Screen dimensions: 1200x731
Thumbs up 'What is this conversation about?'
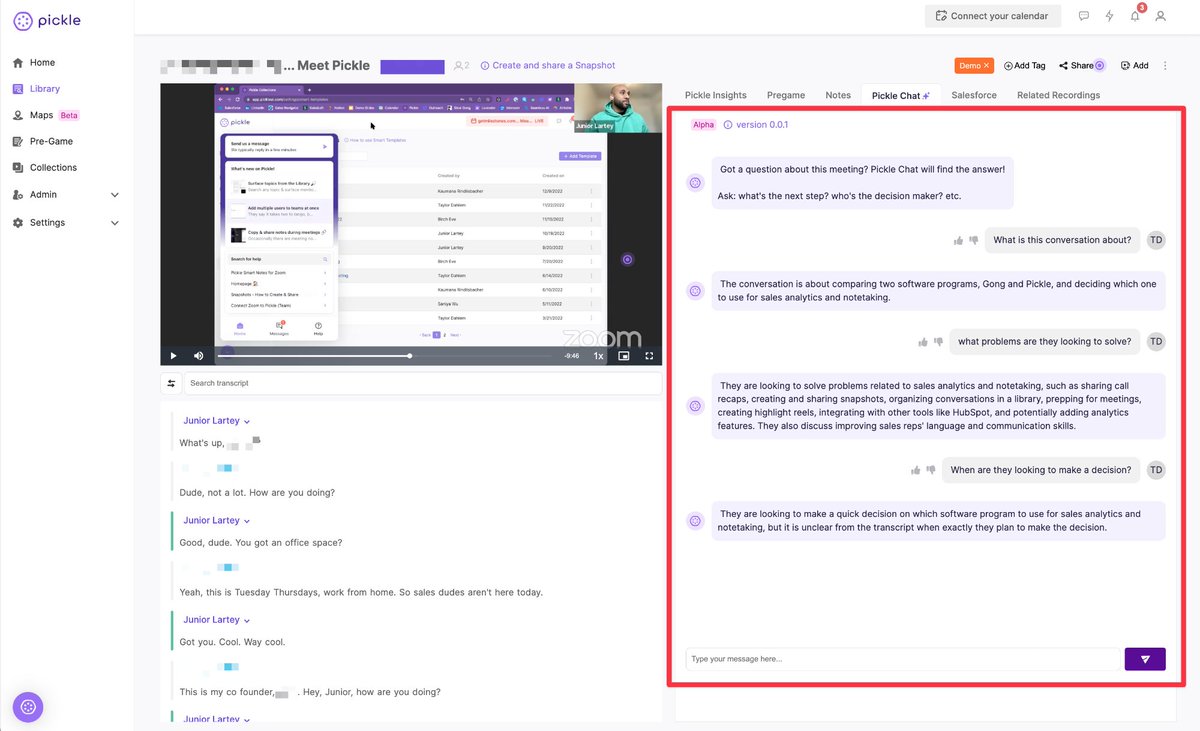[958, 240]
